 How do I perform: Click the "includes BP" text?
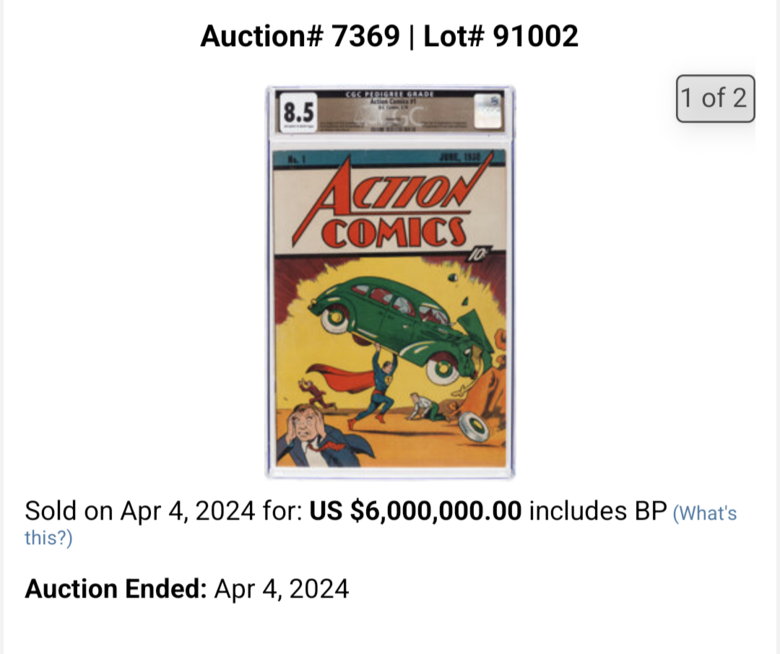(x=598, y=511)
